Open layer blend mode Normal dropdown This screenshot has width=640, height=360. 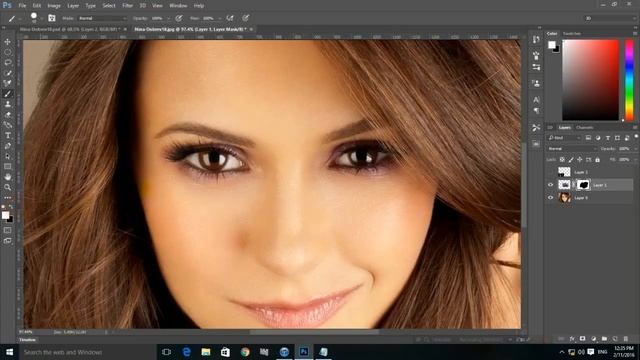(571, 149)
